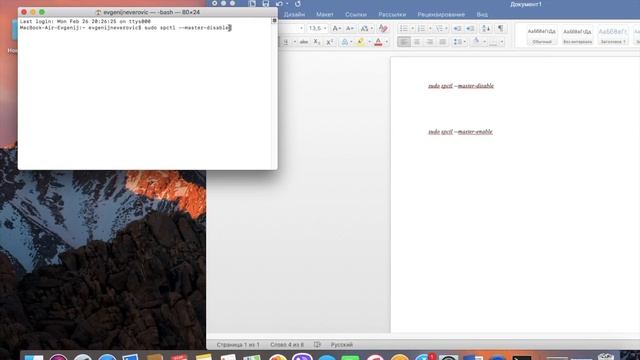Open the line spacing dropdown arrow
Image resolution: width=640 pixels, height=360 pixels.
click(464, 42)
